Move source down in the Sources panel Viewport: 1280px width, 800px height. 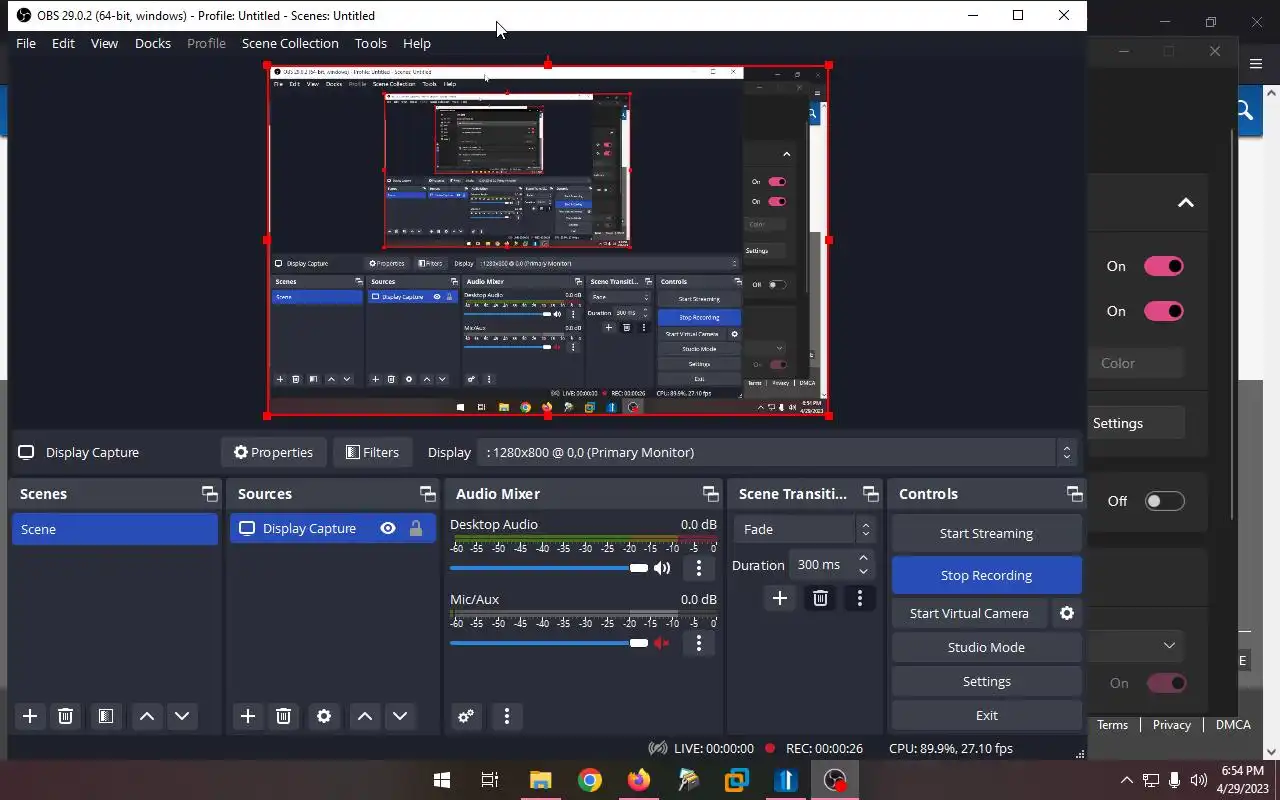(x=400, y=716)
